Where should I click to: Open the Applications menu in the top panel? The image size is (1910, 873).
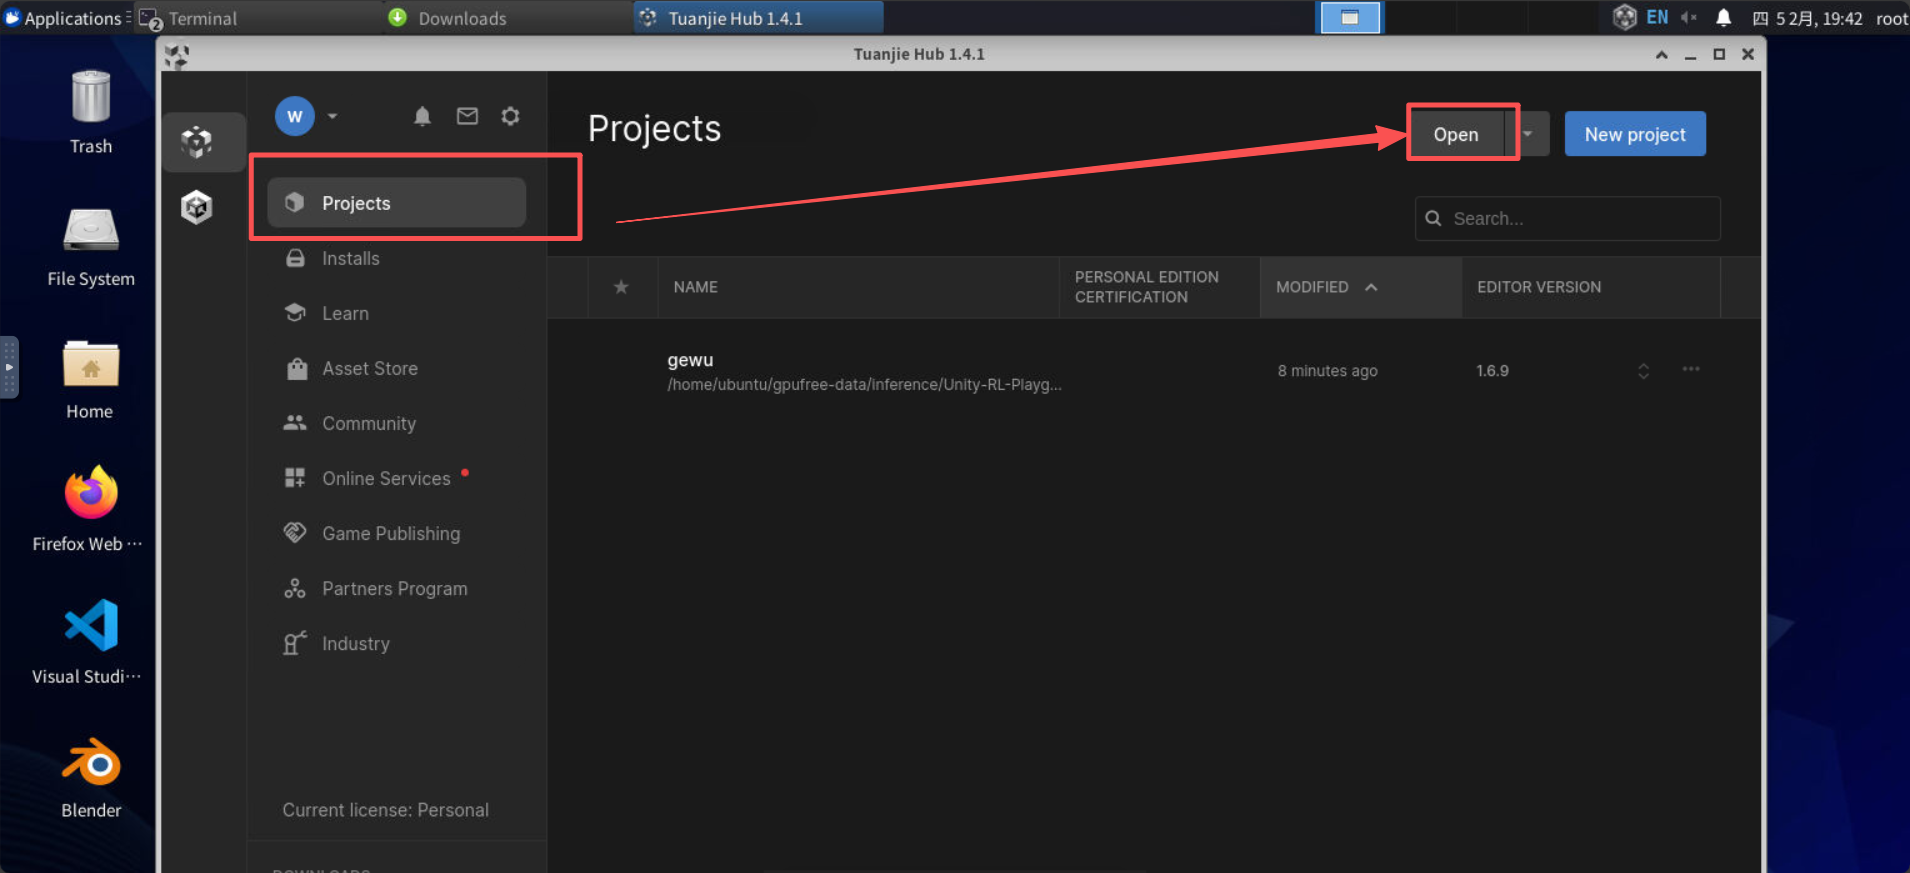67,18
